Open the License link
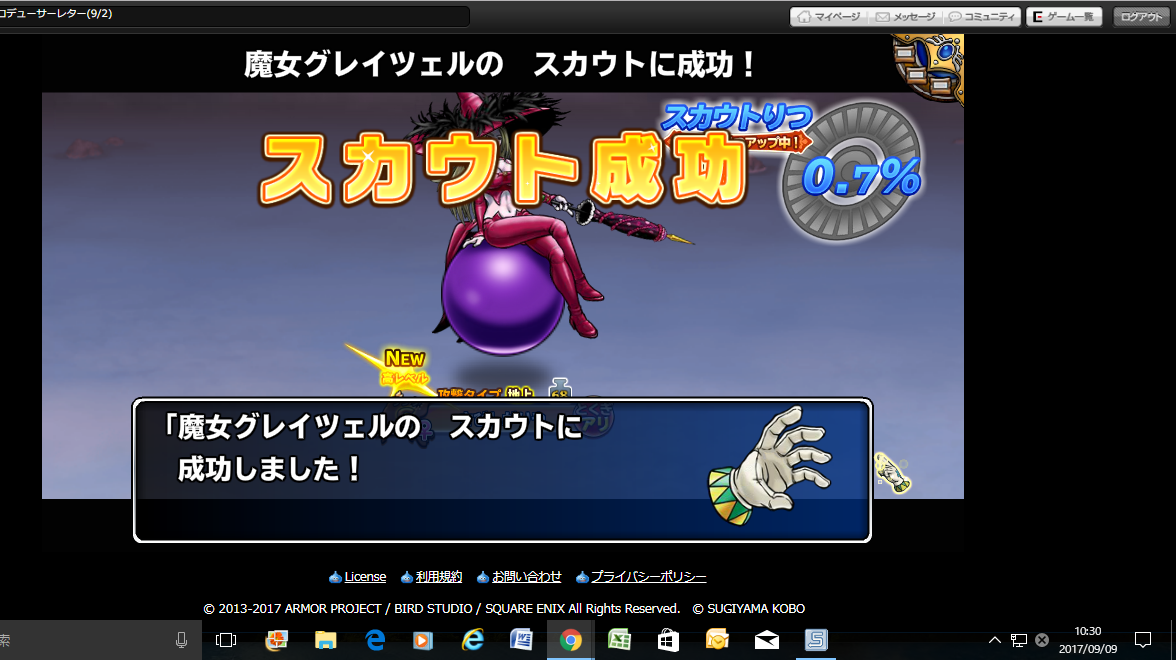 [x=365, y=577]
